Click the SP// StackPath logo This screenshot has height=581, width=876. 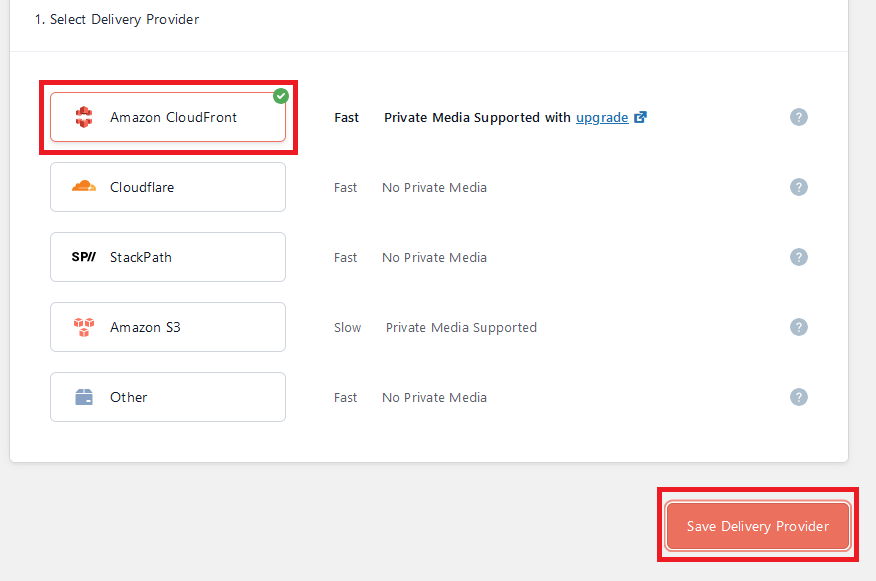coord(84,257)
